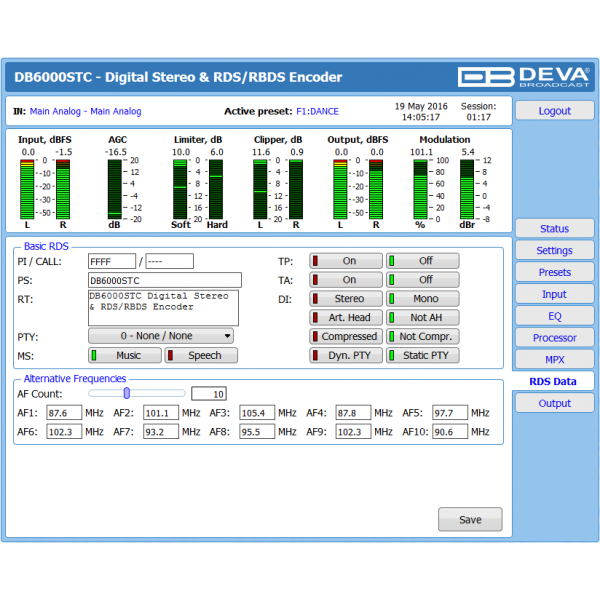600x600 pixels.
Task: Click the DEVA Broadcast logo
Action: click(524, 77)
